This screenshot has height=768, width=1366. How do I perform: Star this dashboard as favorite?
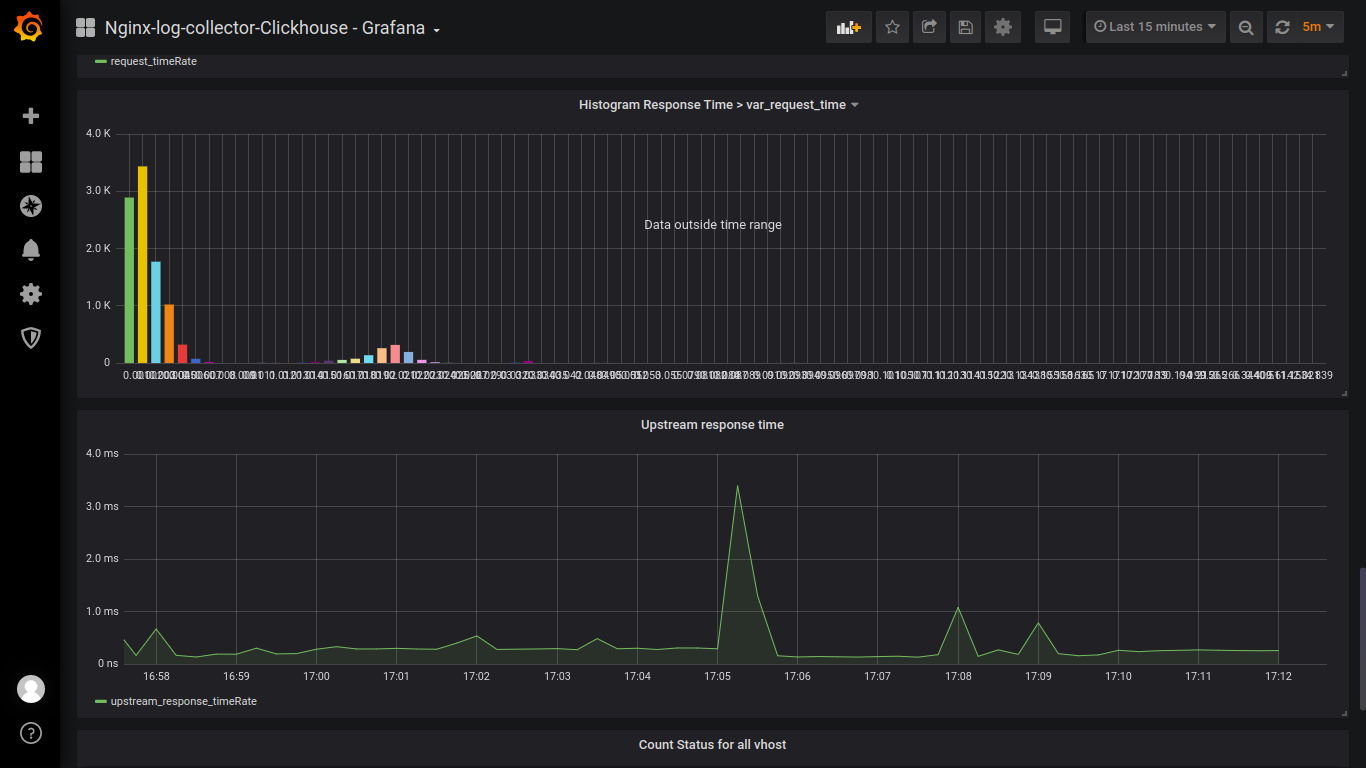(x=893, y=27)
